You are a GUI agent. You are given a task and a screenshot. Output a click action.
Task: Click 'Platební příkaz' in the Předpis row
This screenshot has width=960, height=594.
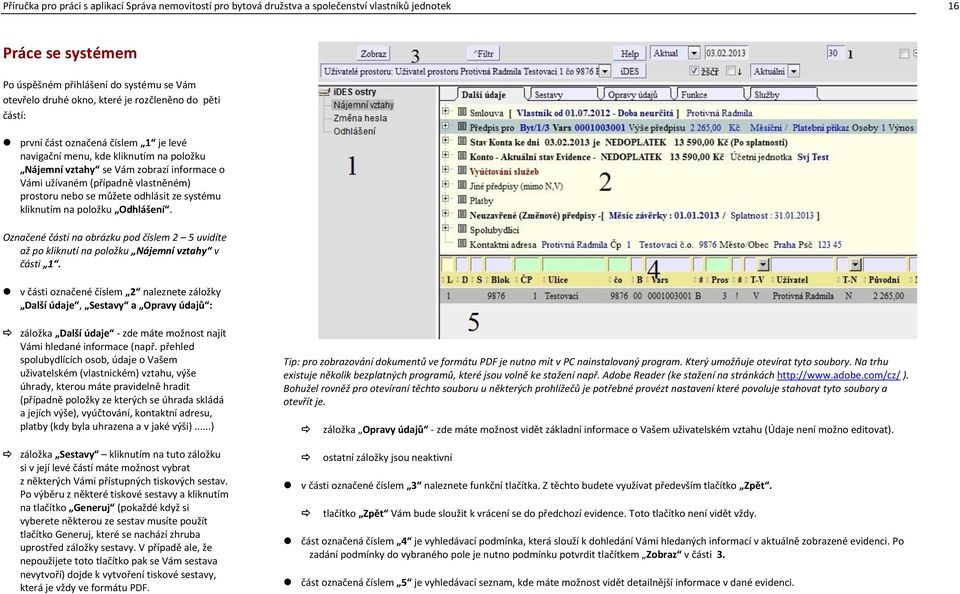[x=819, y=127]
